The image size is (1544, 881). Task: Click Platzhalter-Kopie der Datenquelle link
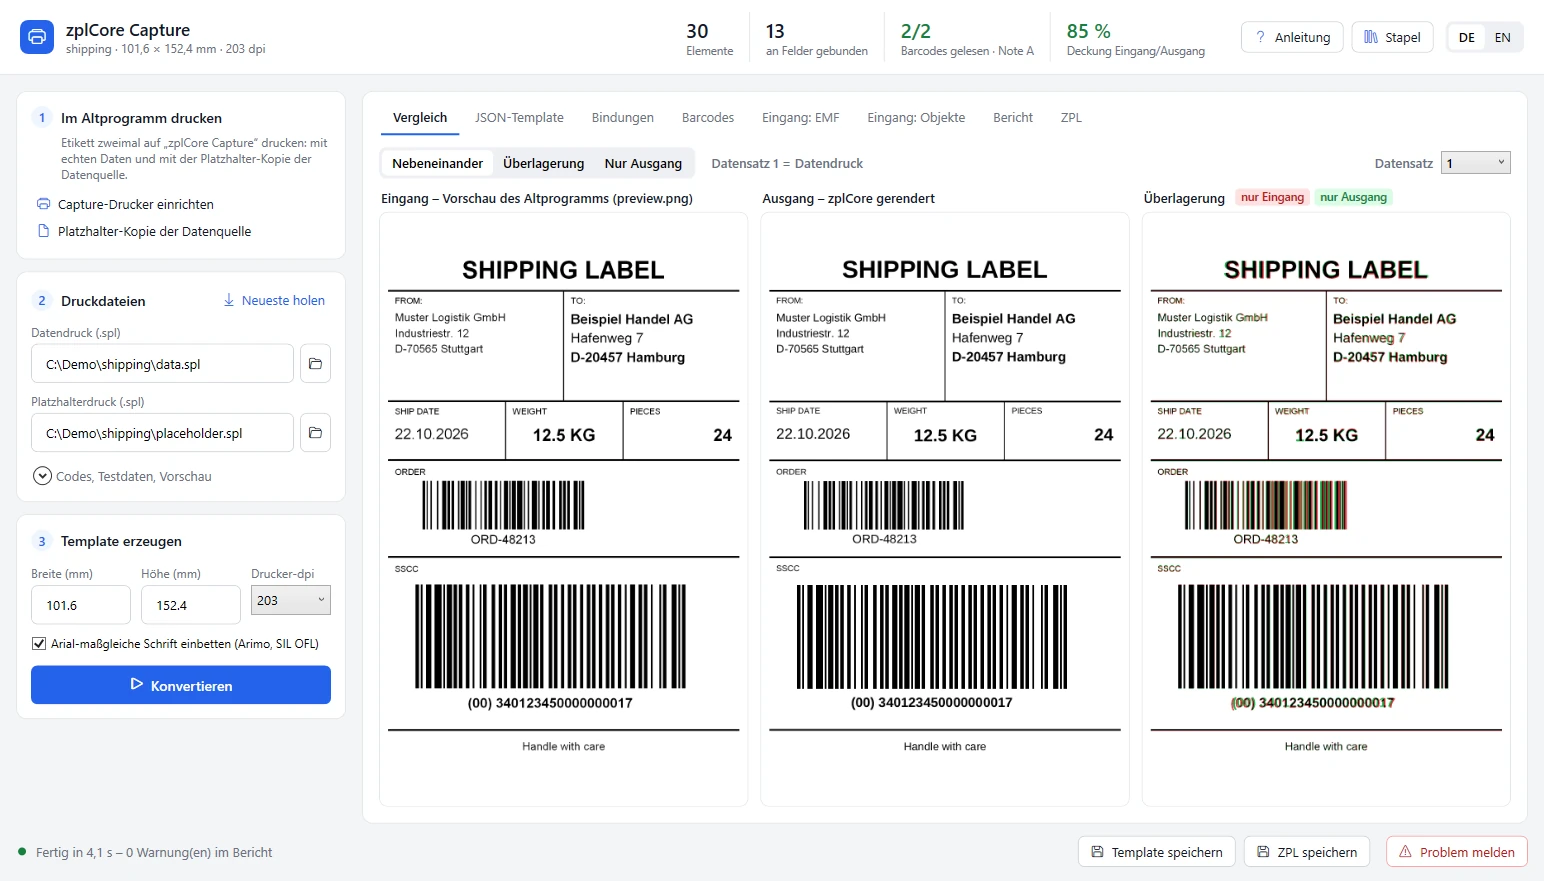pyautogui.click(x=155, y=231)
